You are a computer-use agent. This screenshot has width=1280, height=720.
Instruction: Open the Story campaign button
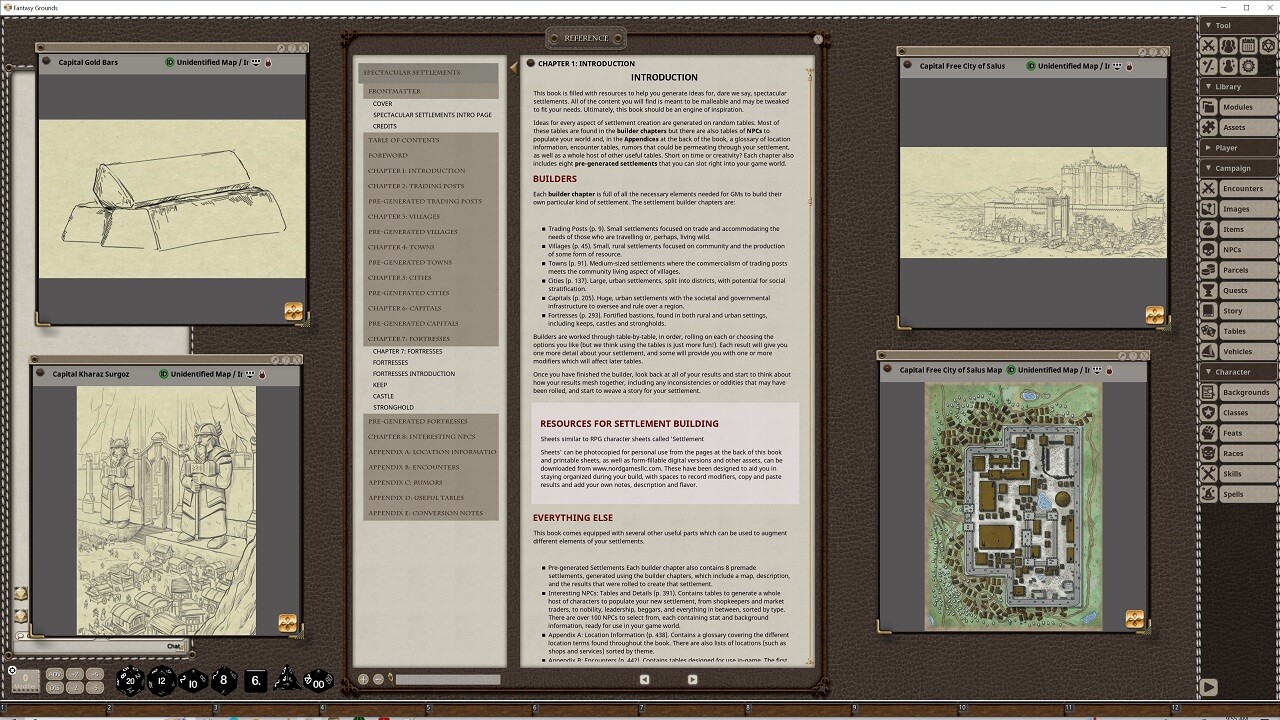click(x=1232, y=311)
